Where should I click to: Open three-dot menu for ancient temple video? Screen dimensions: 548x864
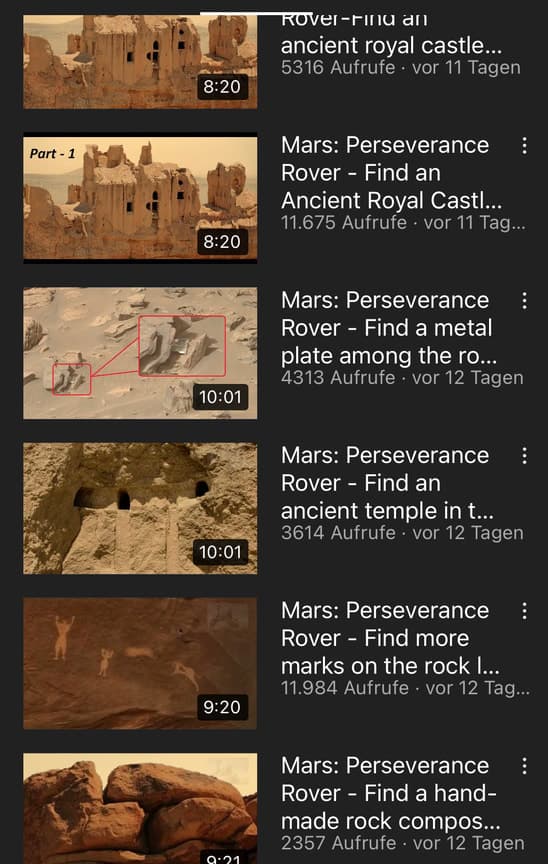[524, 456]
